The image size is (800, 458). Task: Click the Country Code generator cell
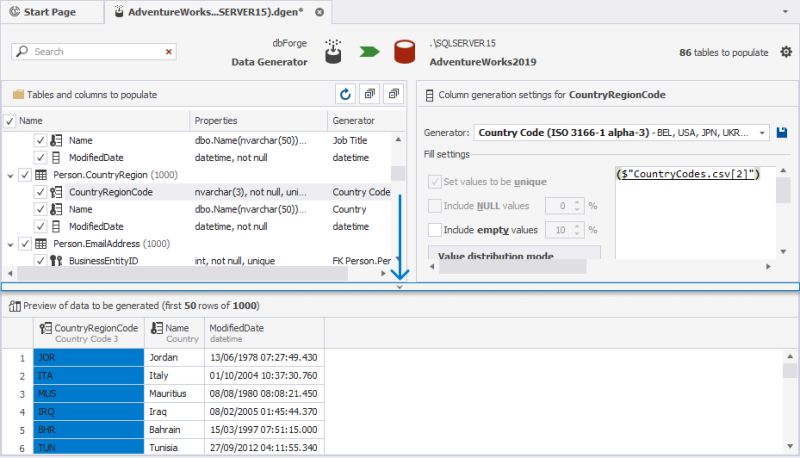tap(359, 192)
